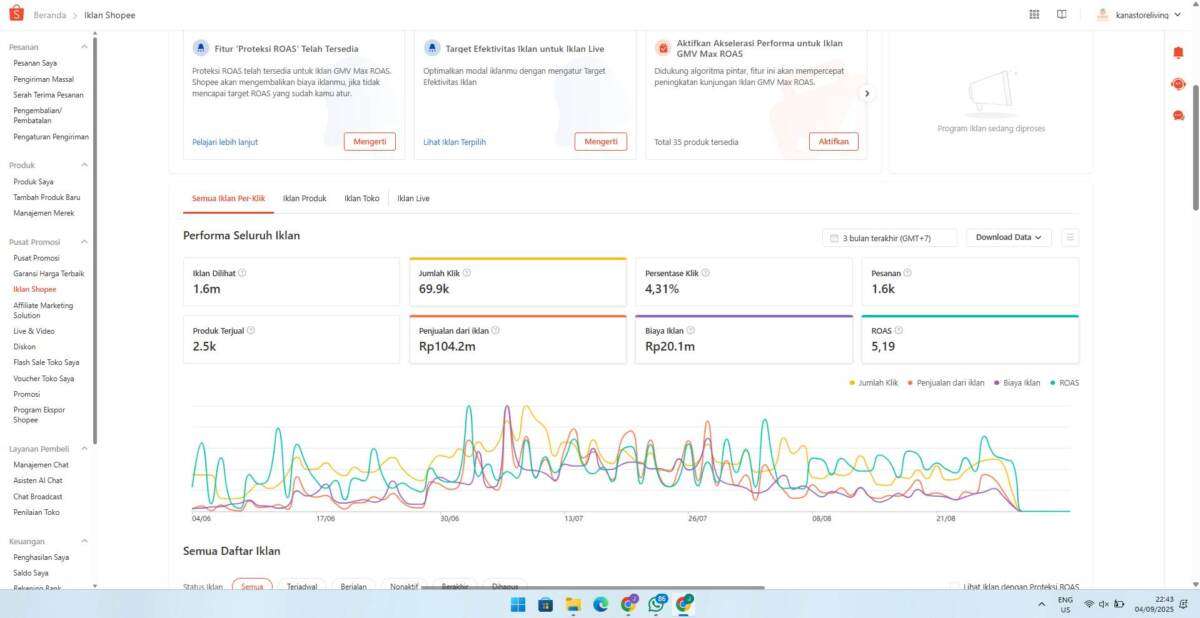Screen dimensions: 1200x618
Task: Collapse the Pesanan sidebar section
Action: [x=84, y=47]
